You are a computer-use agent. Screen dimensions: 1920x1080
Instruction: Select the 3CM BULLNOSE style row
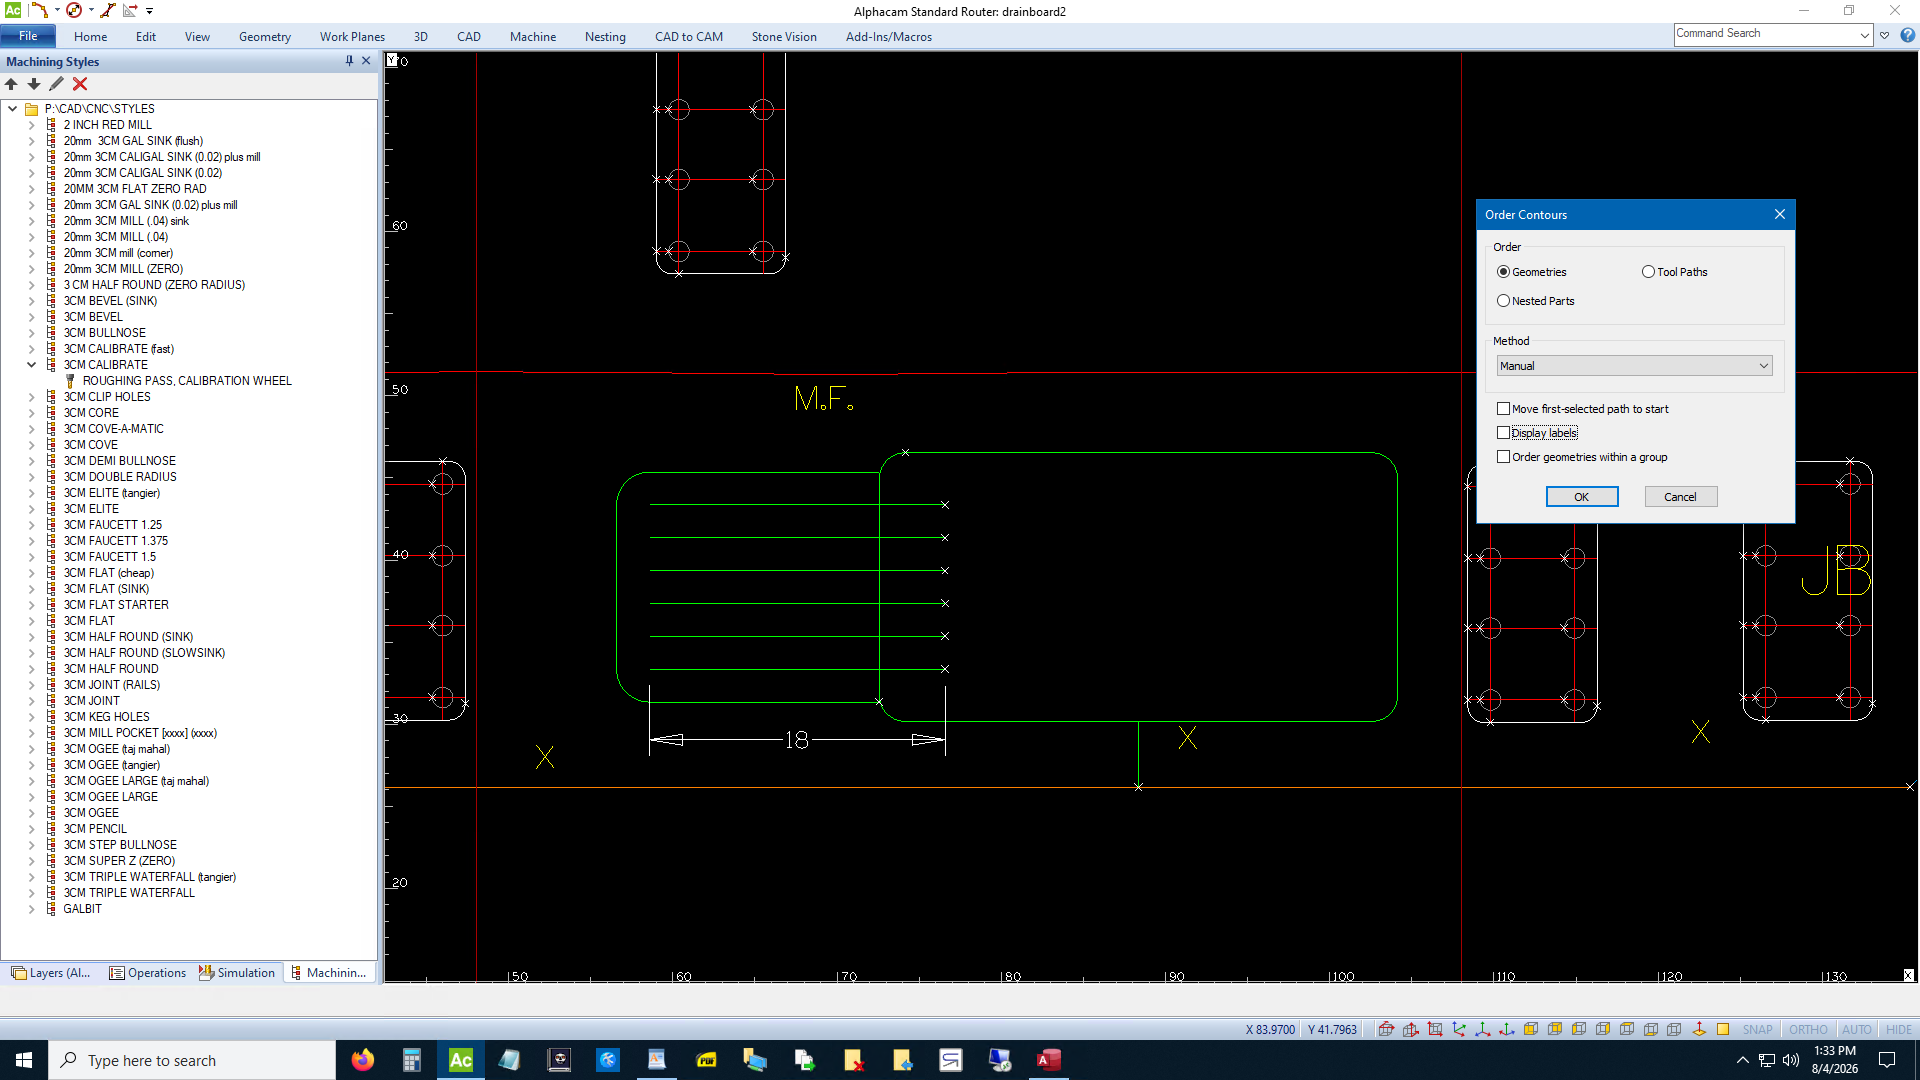(104, 333)
